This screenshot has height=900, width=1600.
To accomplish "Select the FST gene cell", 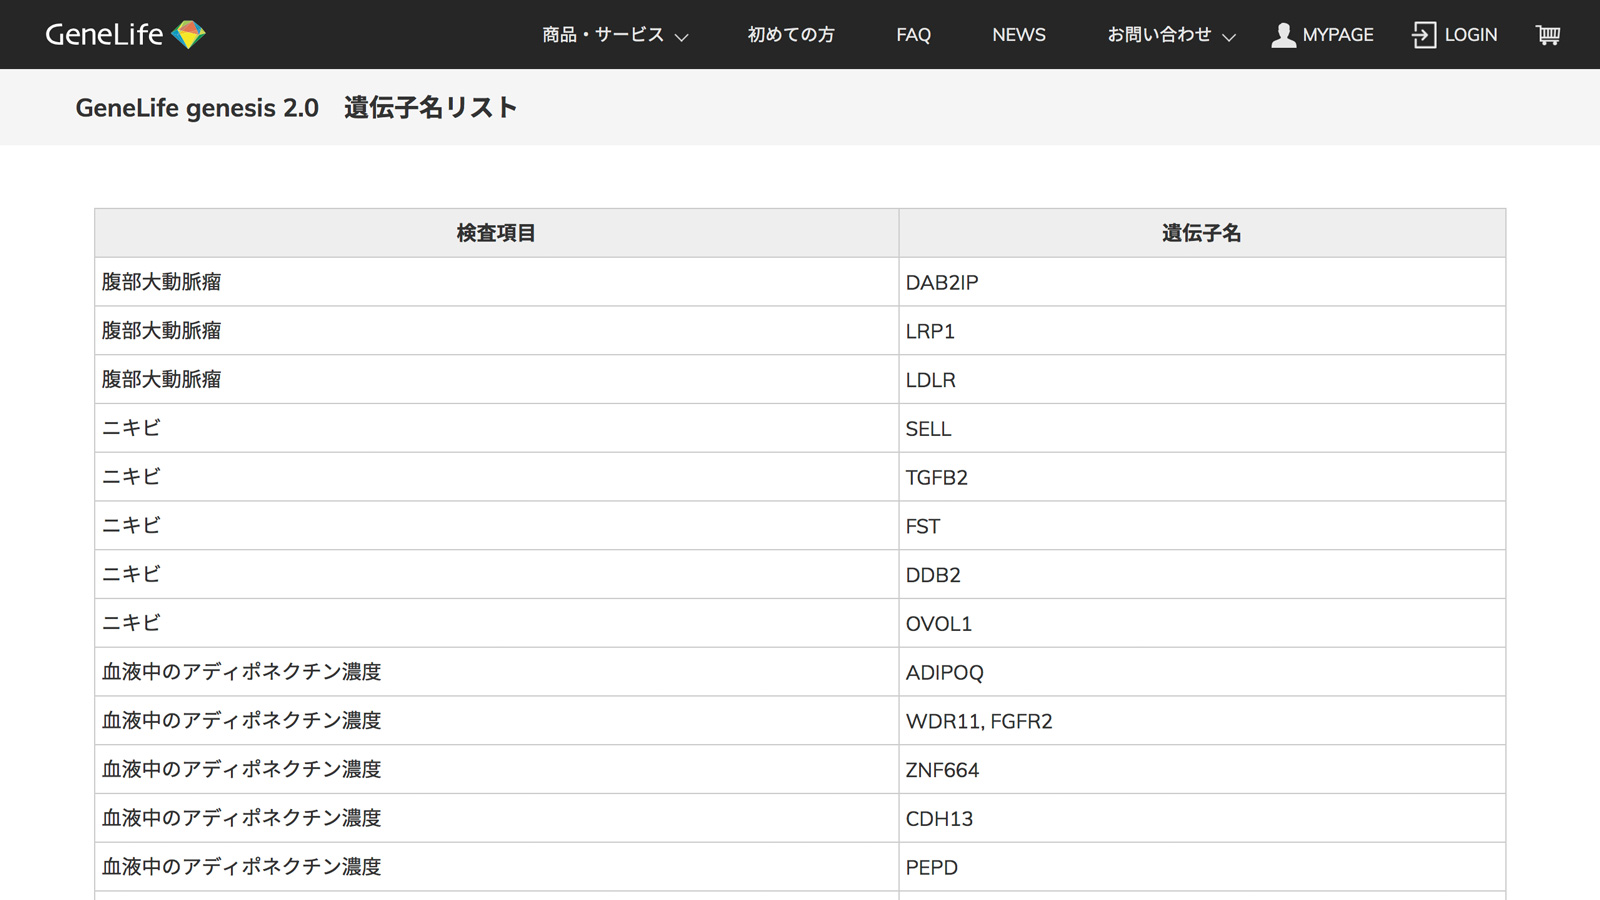I will 1202,526.
